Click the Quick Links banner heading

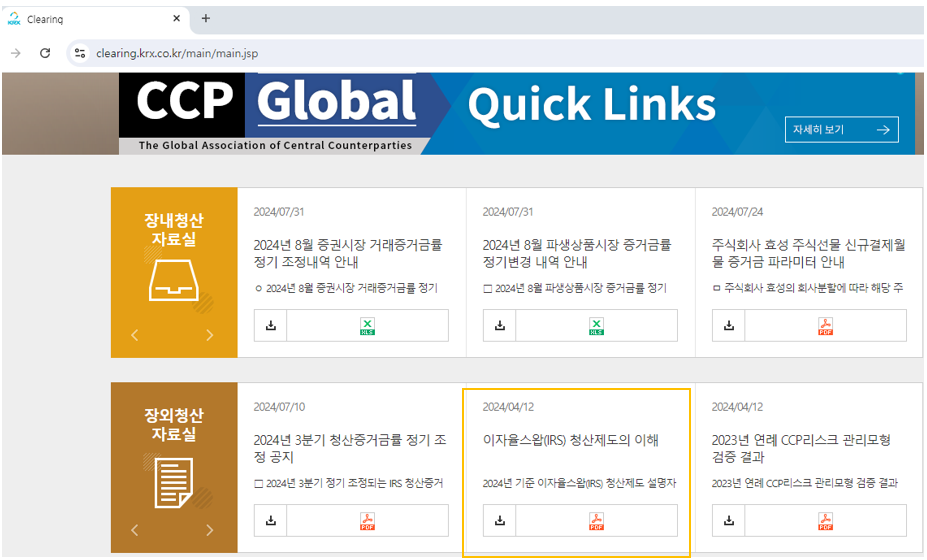[592, 105]
